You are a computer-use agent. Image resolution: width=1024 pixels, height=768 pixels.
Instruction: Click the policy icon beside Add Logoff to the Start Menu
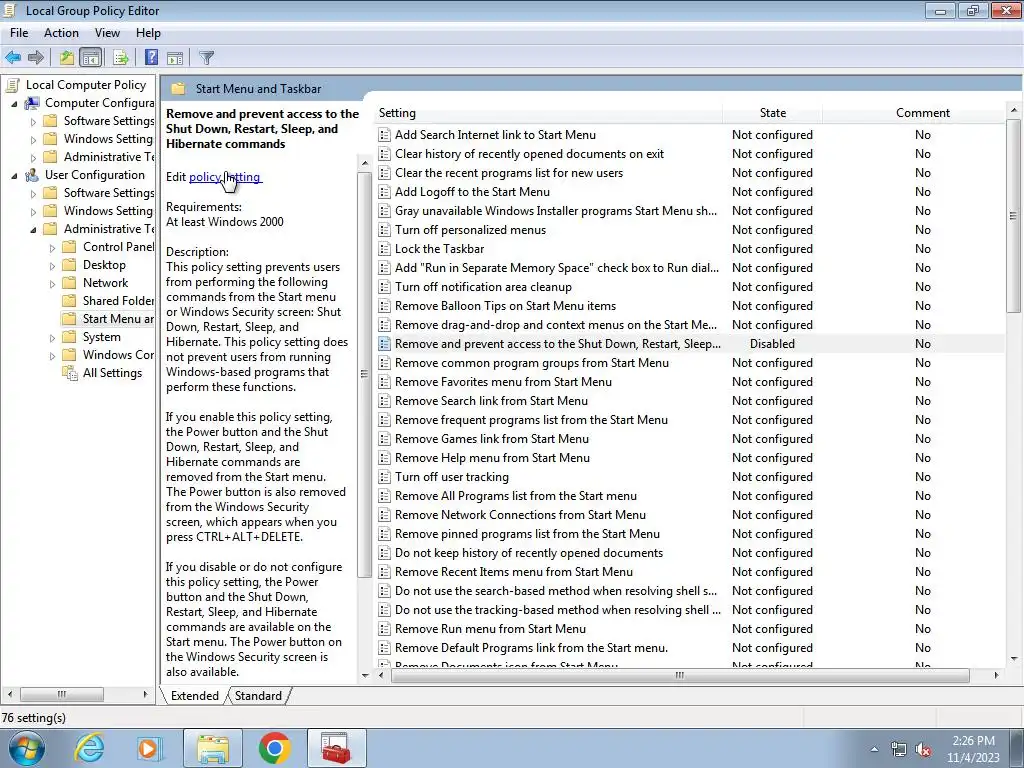[385, 192]
